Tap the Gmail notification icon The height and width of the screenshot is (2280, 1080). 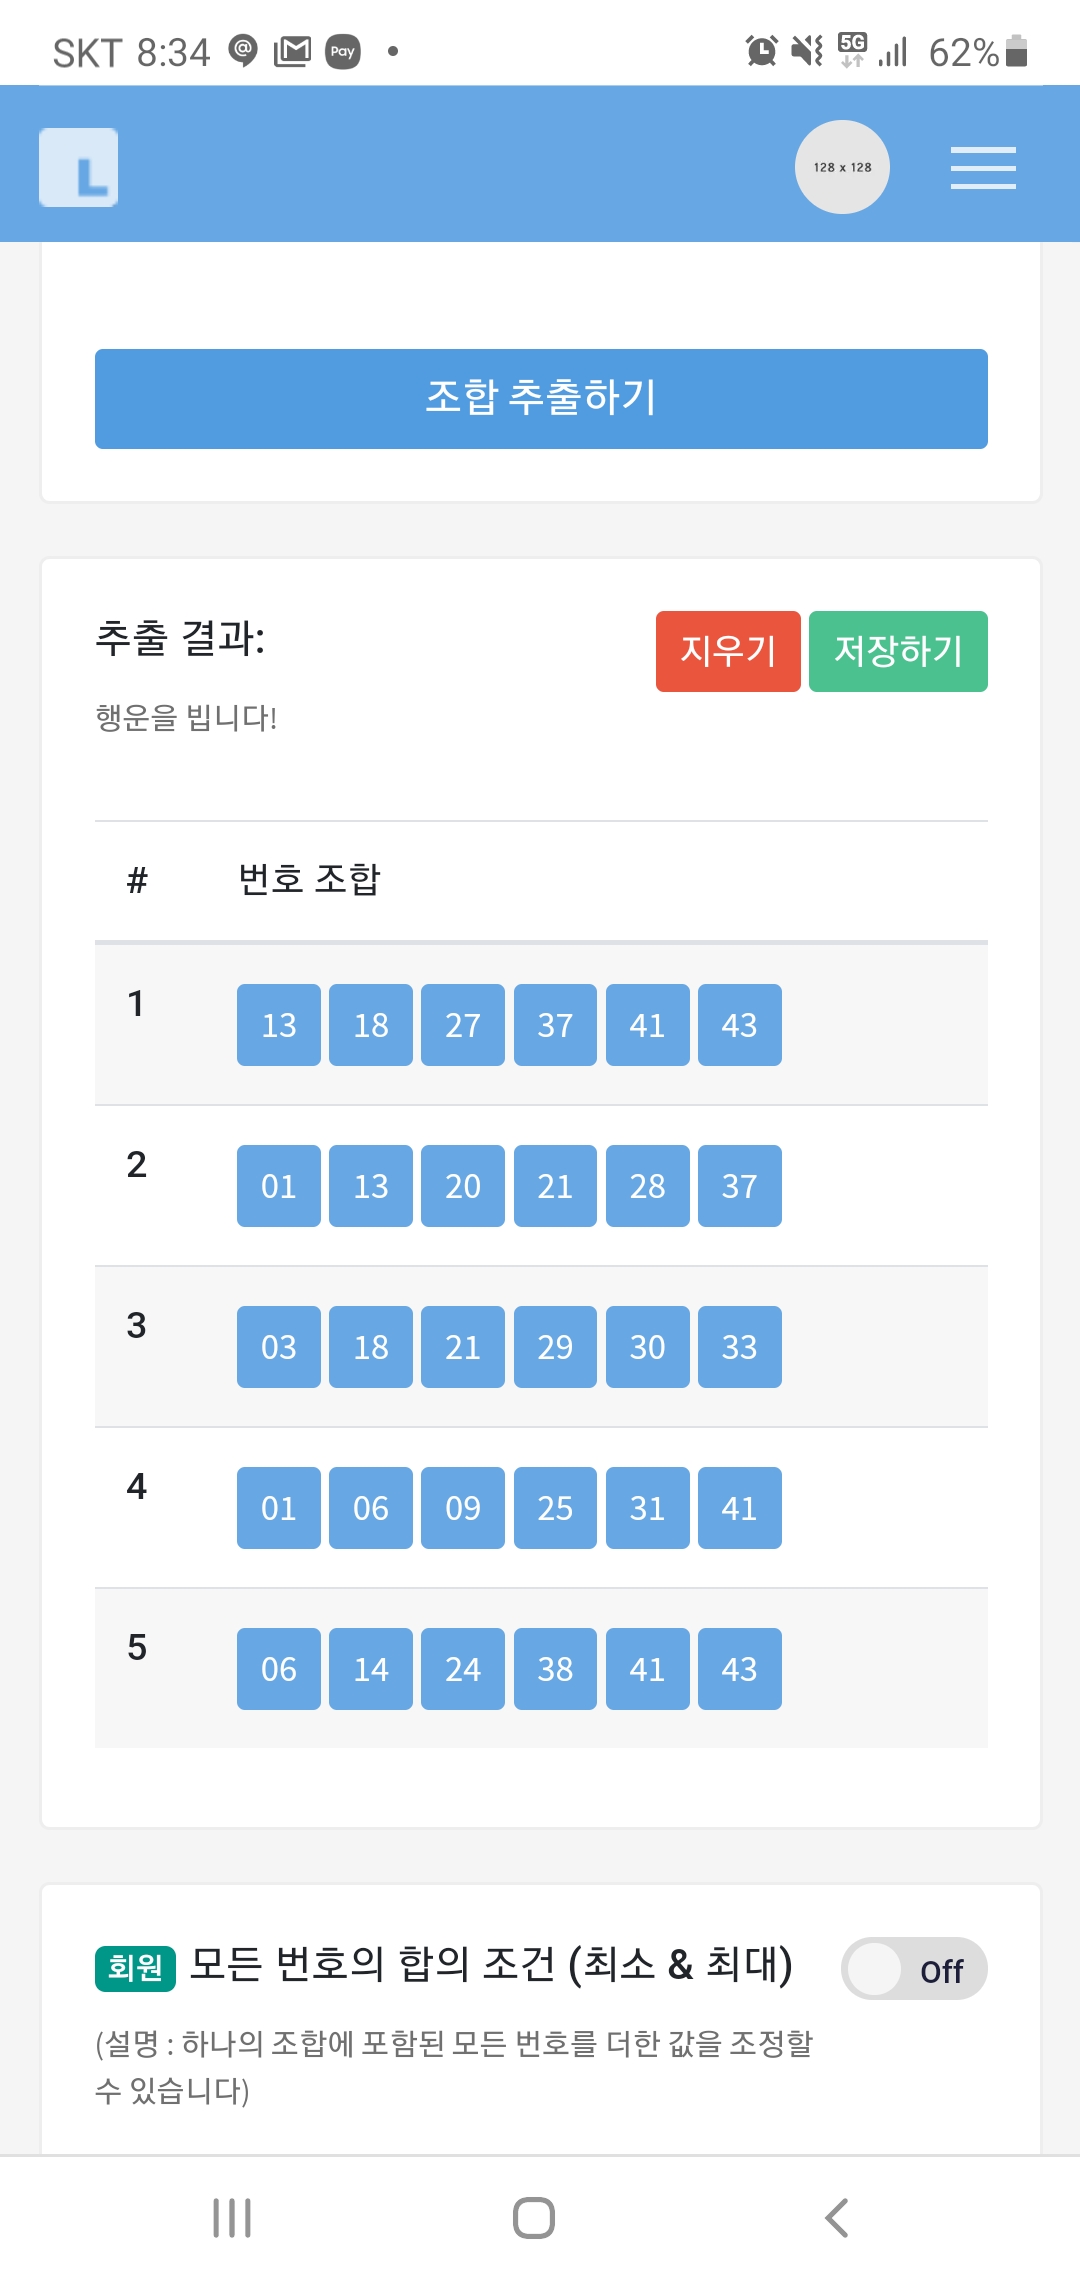292,51
